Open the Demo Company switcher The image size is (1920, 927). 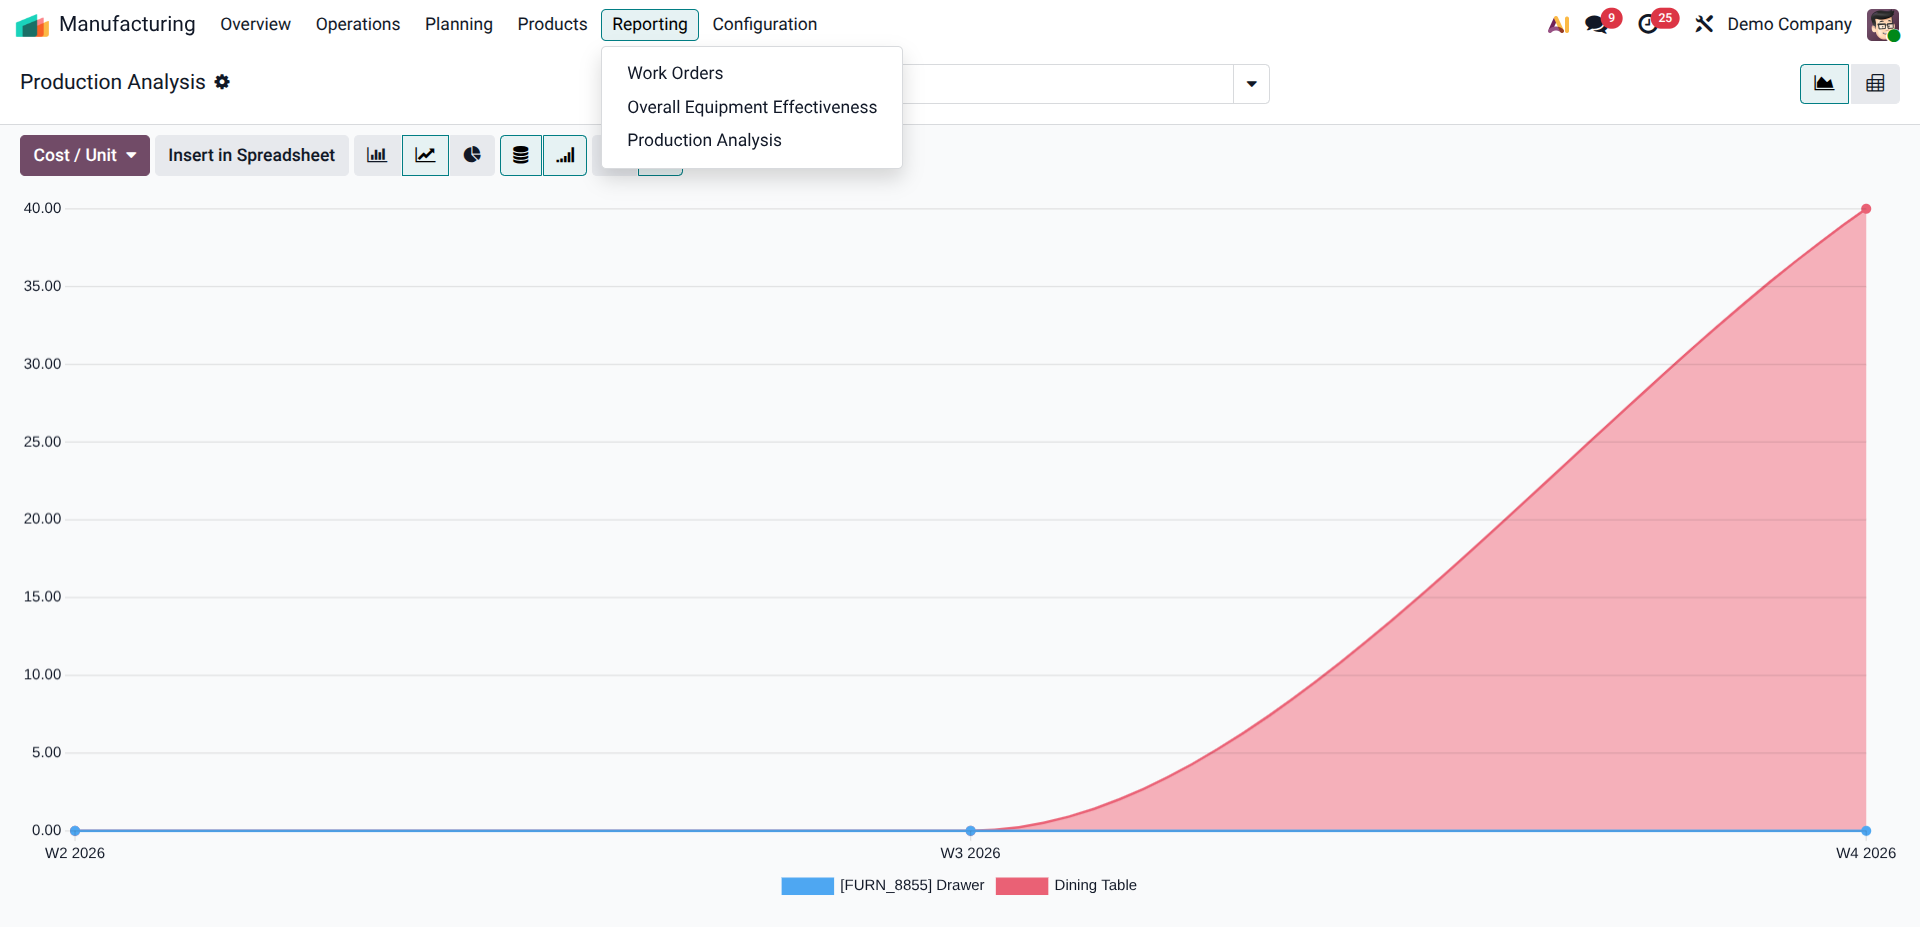pos(1789,24)
